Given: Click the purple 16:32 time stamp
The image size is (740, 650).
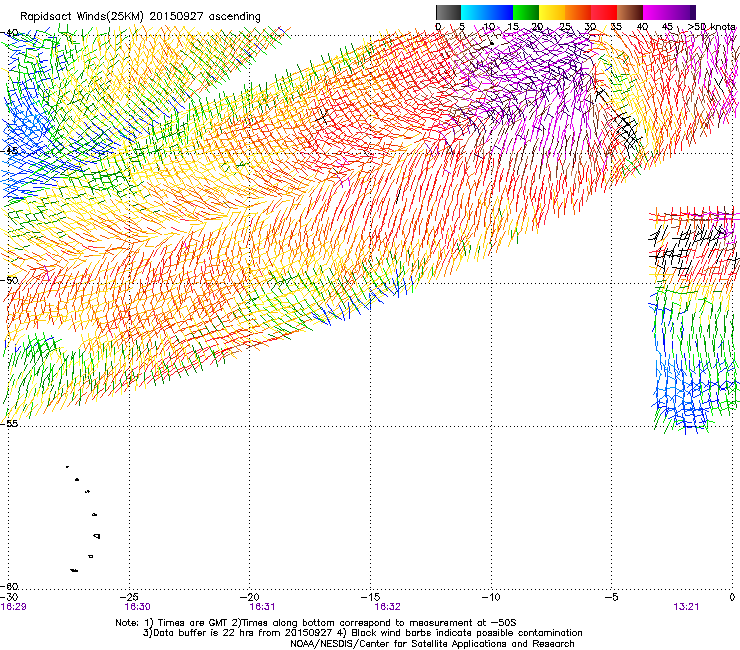Looking at the screenshot, I should click(x=387, y=607).
